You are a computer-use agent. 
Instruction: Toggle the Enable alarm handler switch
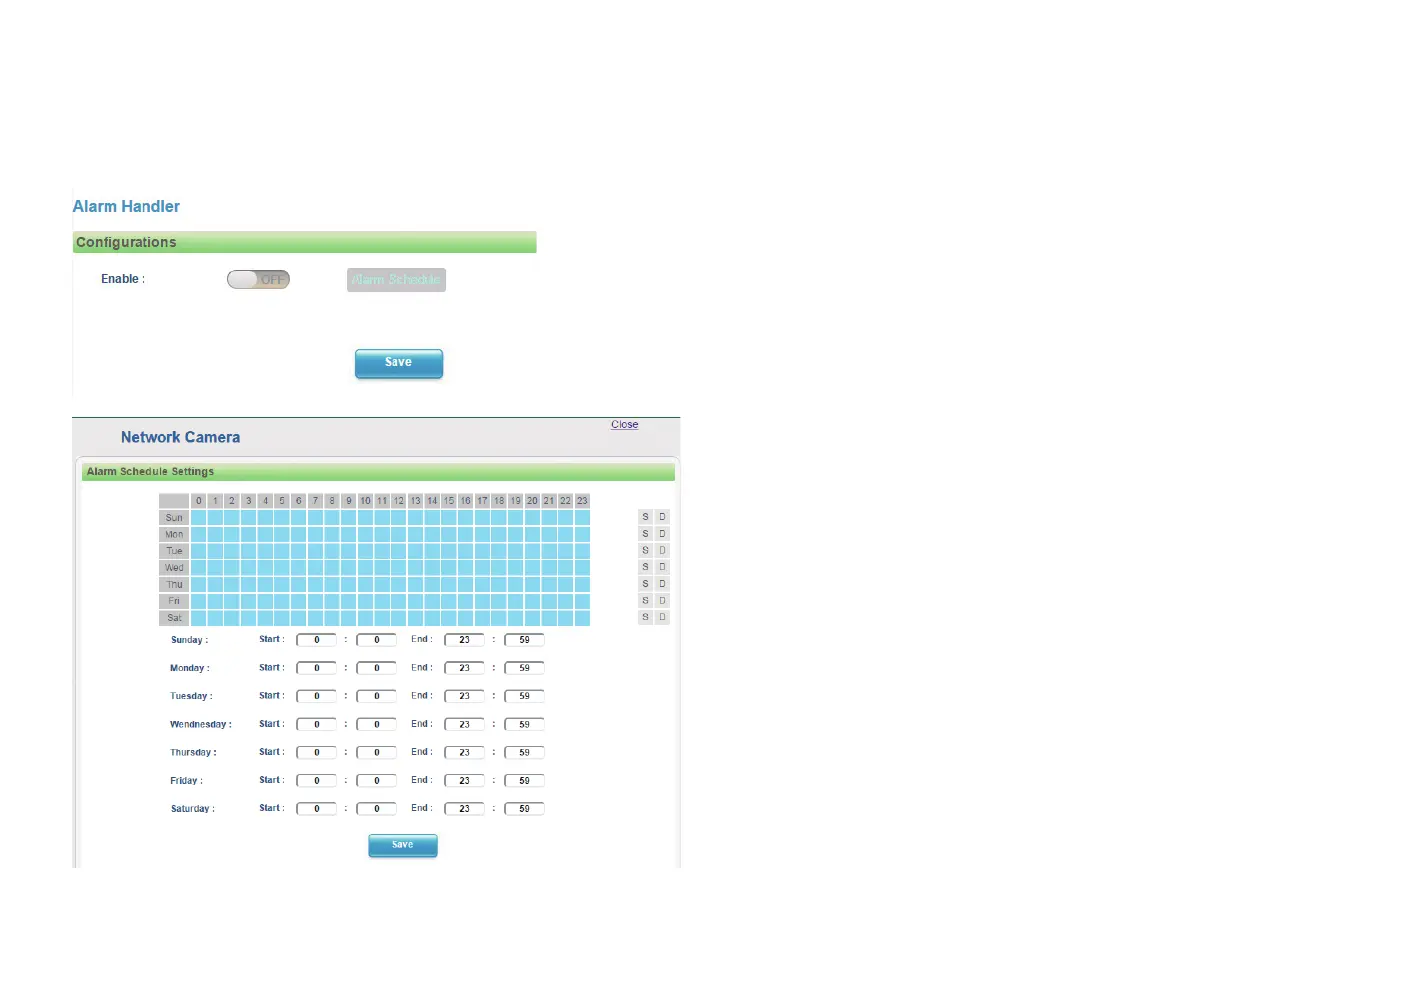pyautogui.click(x=258, y=279)
